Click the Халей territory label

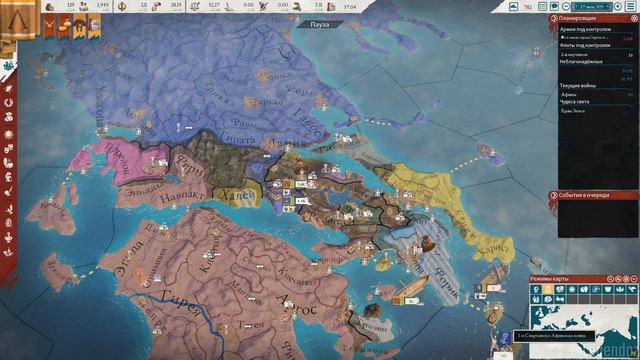[x=239, y=195]
